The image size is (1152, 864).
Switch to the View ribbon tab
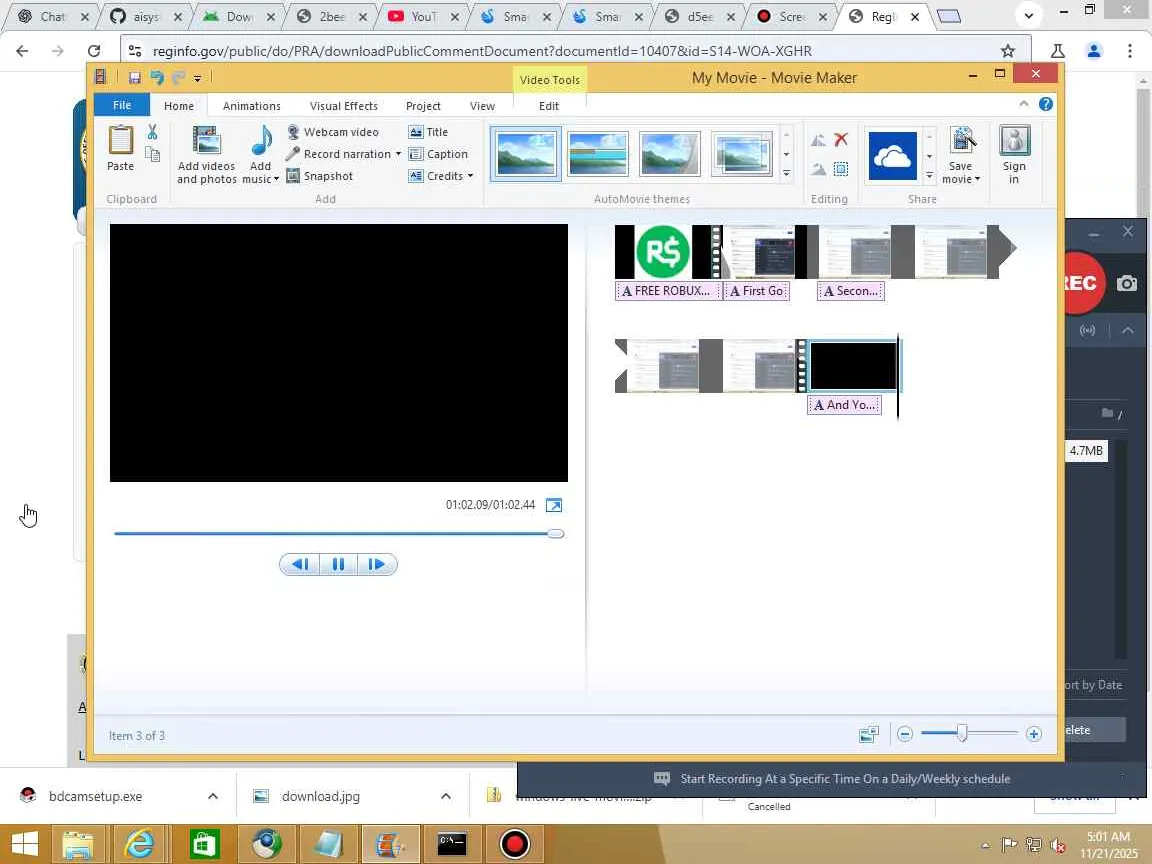(482, 106)
